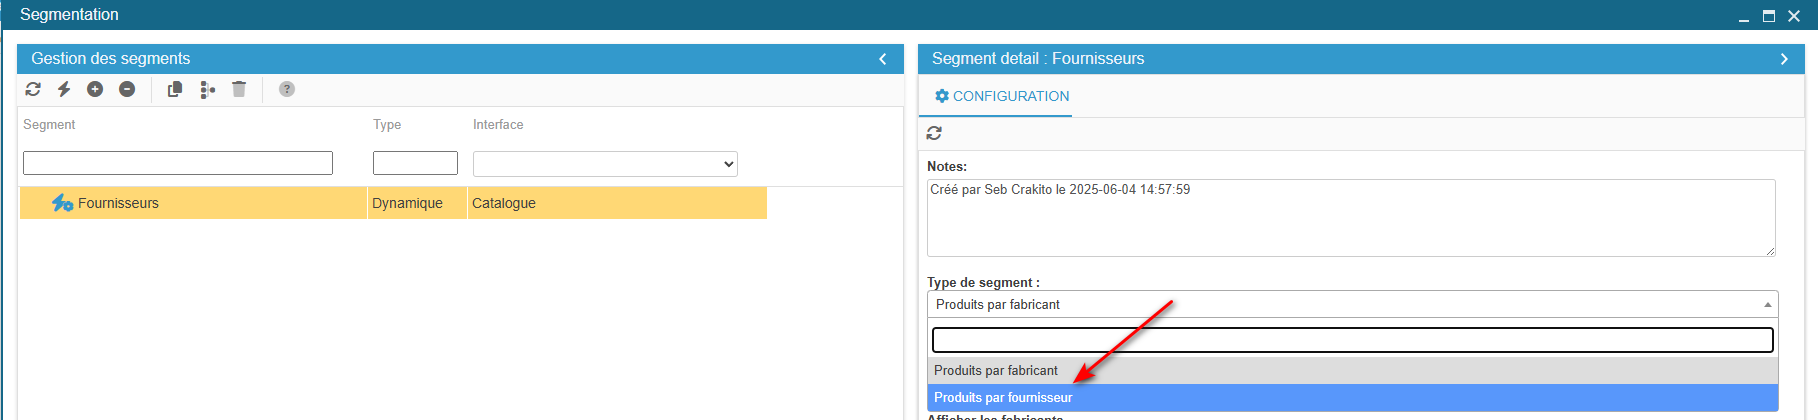Focus the Segment name filter field
The height and width of the screenshot is (420, 1818).
178,163
